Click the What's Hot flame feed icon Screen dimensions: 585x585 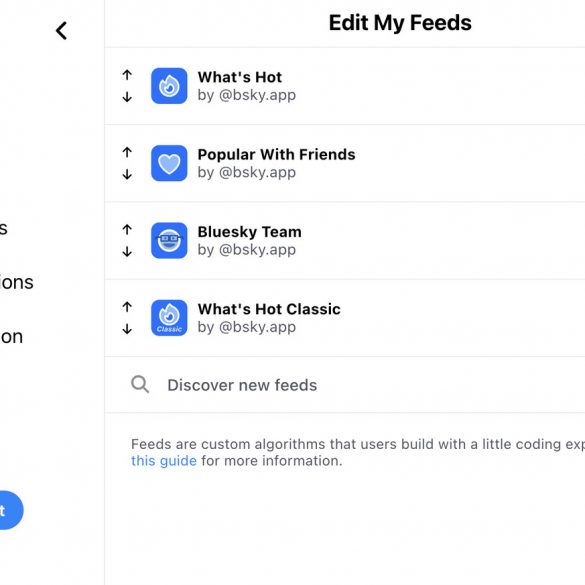tap(169, 86)
